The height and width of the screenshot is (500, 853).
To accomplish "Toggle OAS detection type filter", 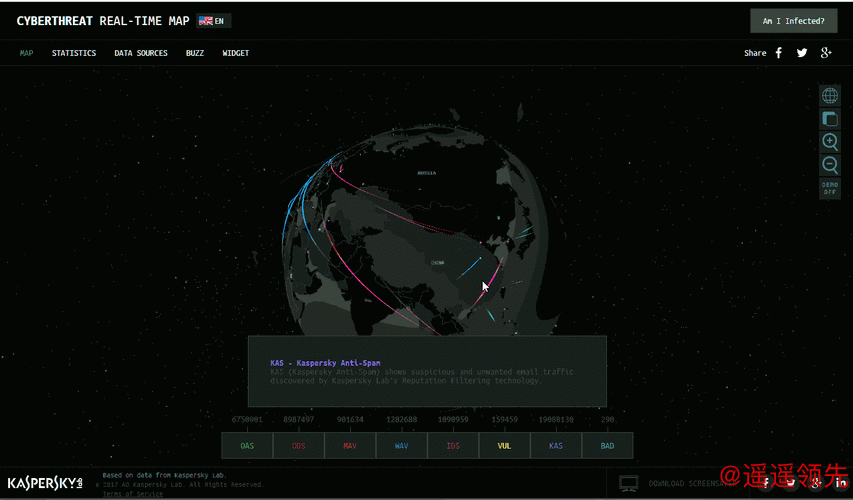I will (246, 446).
